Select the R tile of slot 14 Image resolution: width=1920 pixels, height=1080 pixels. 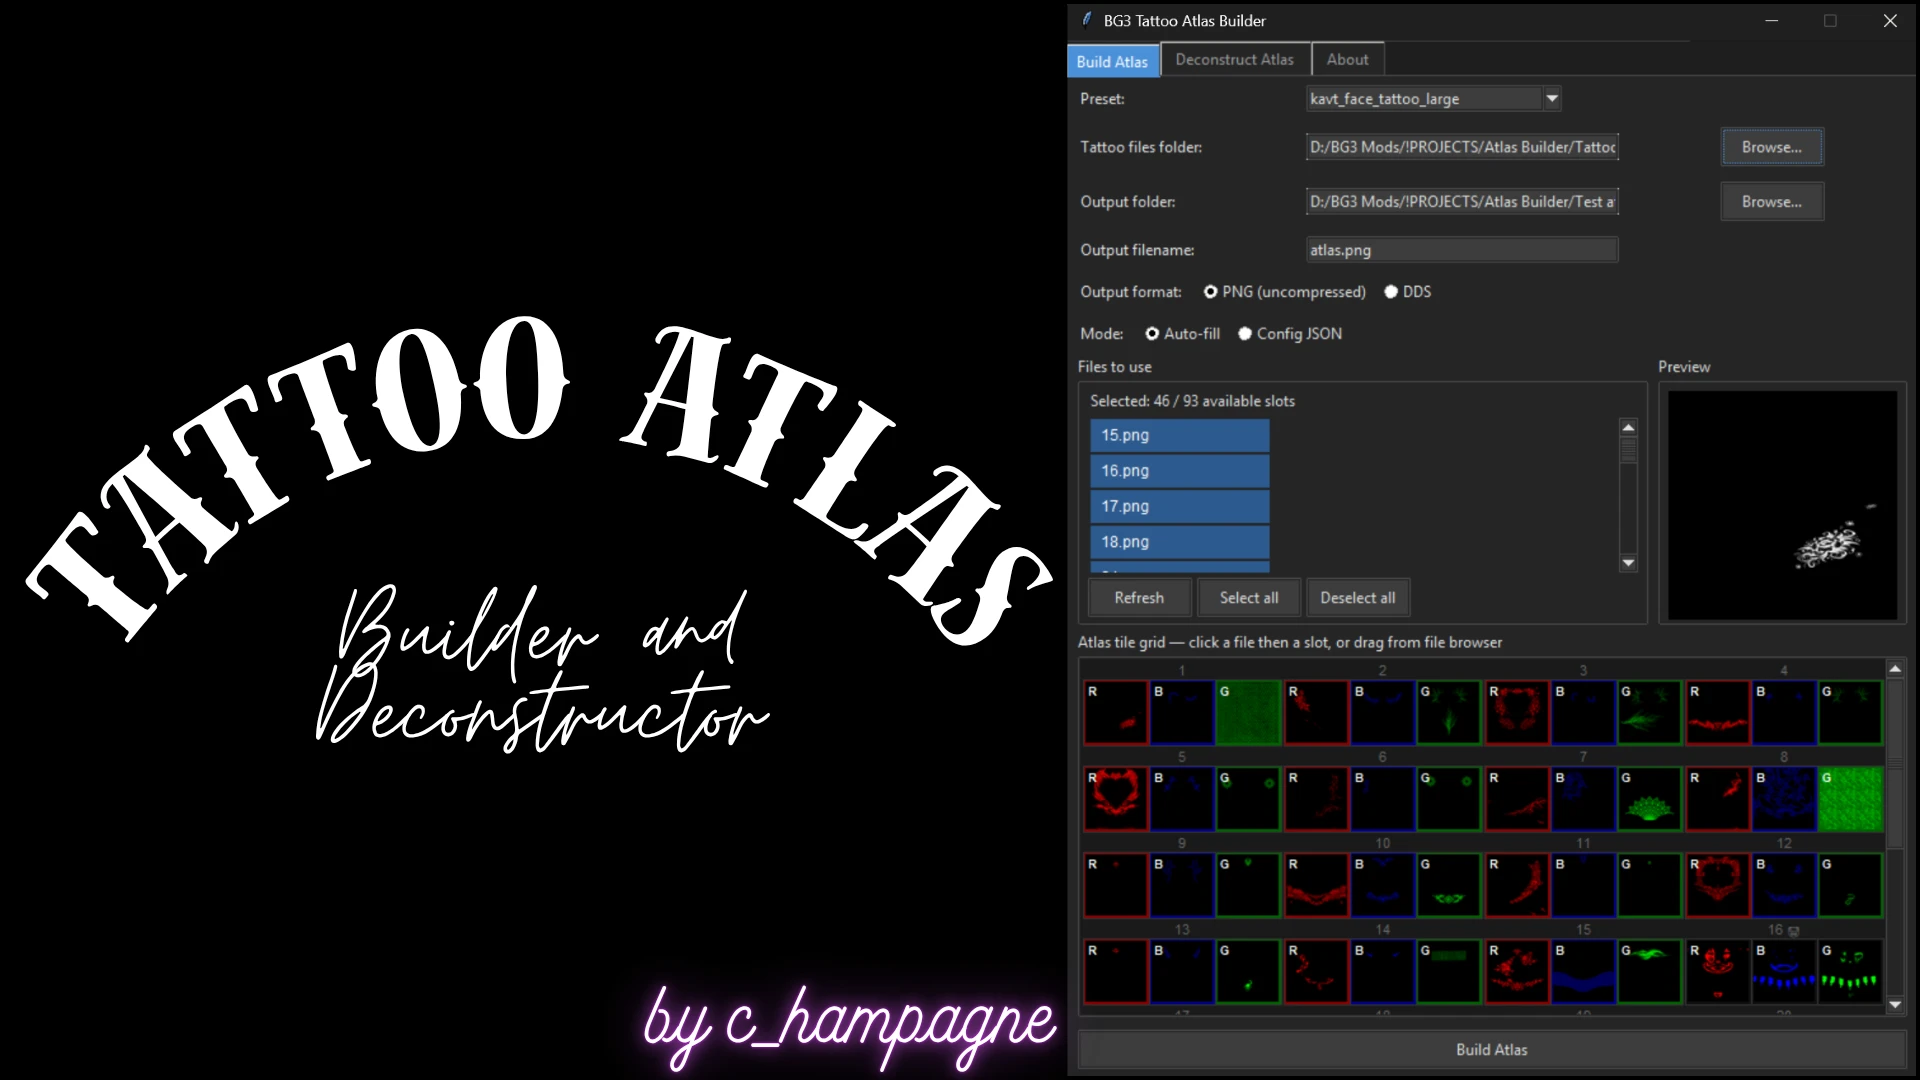pyautogui.click(x=1316, y=971)
